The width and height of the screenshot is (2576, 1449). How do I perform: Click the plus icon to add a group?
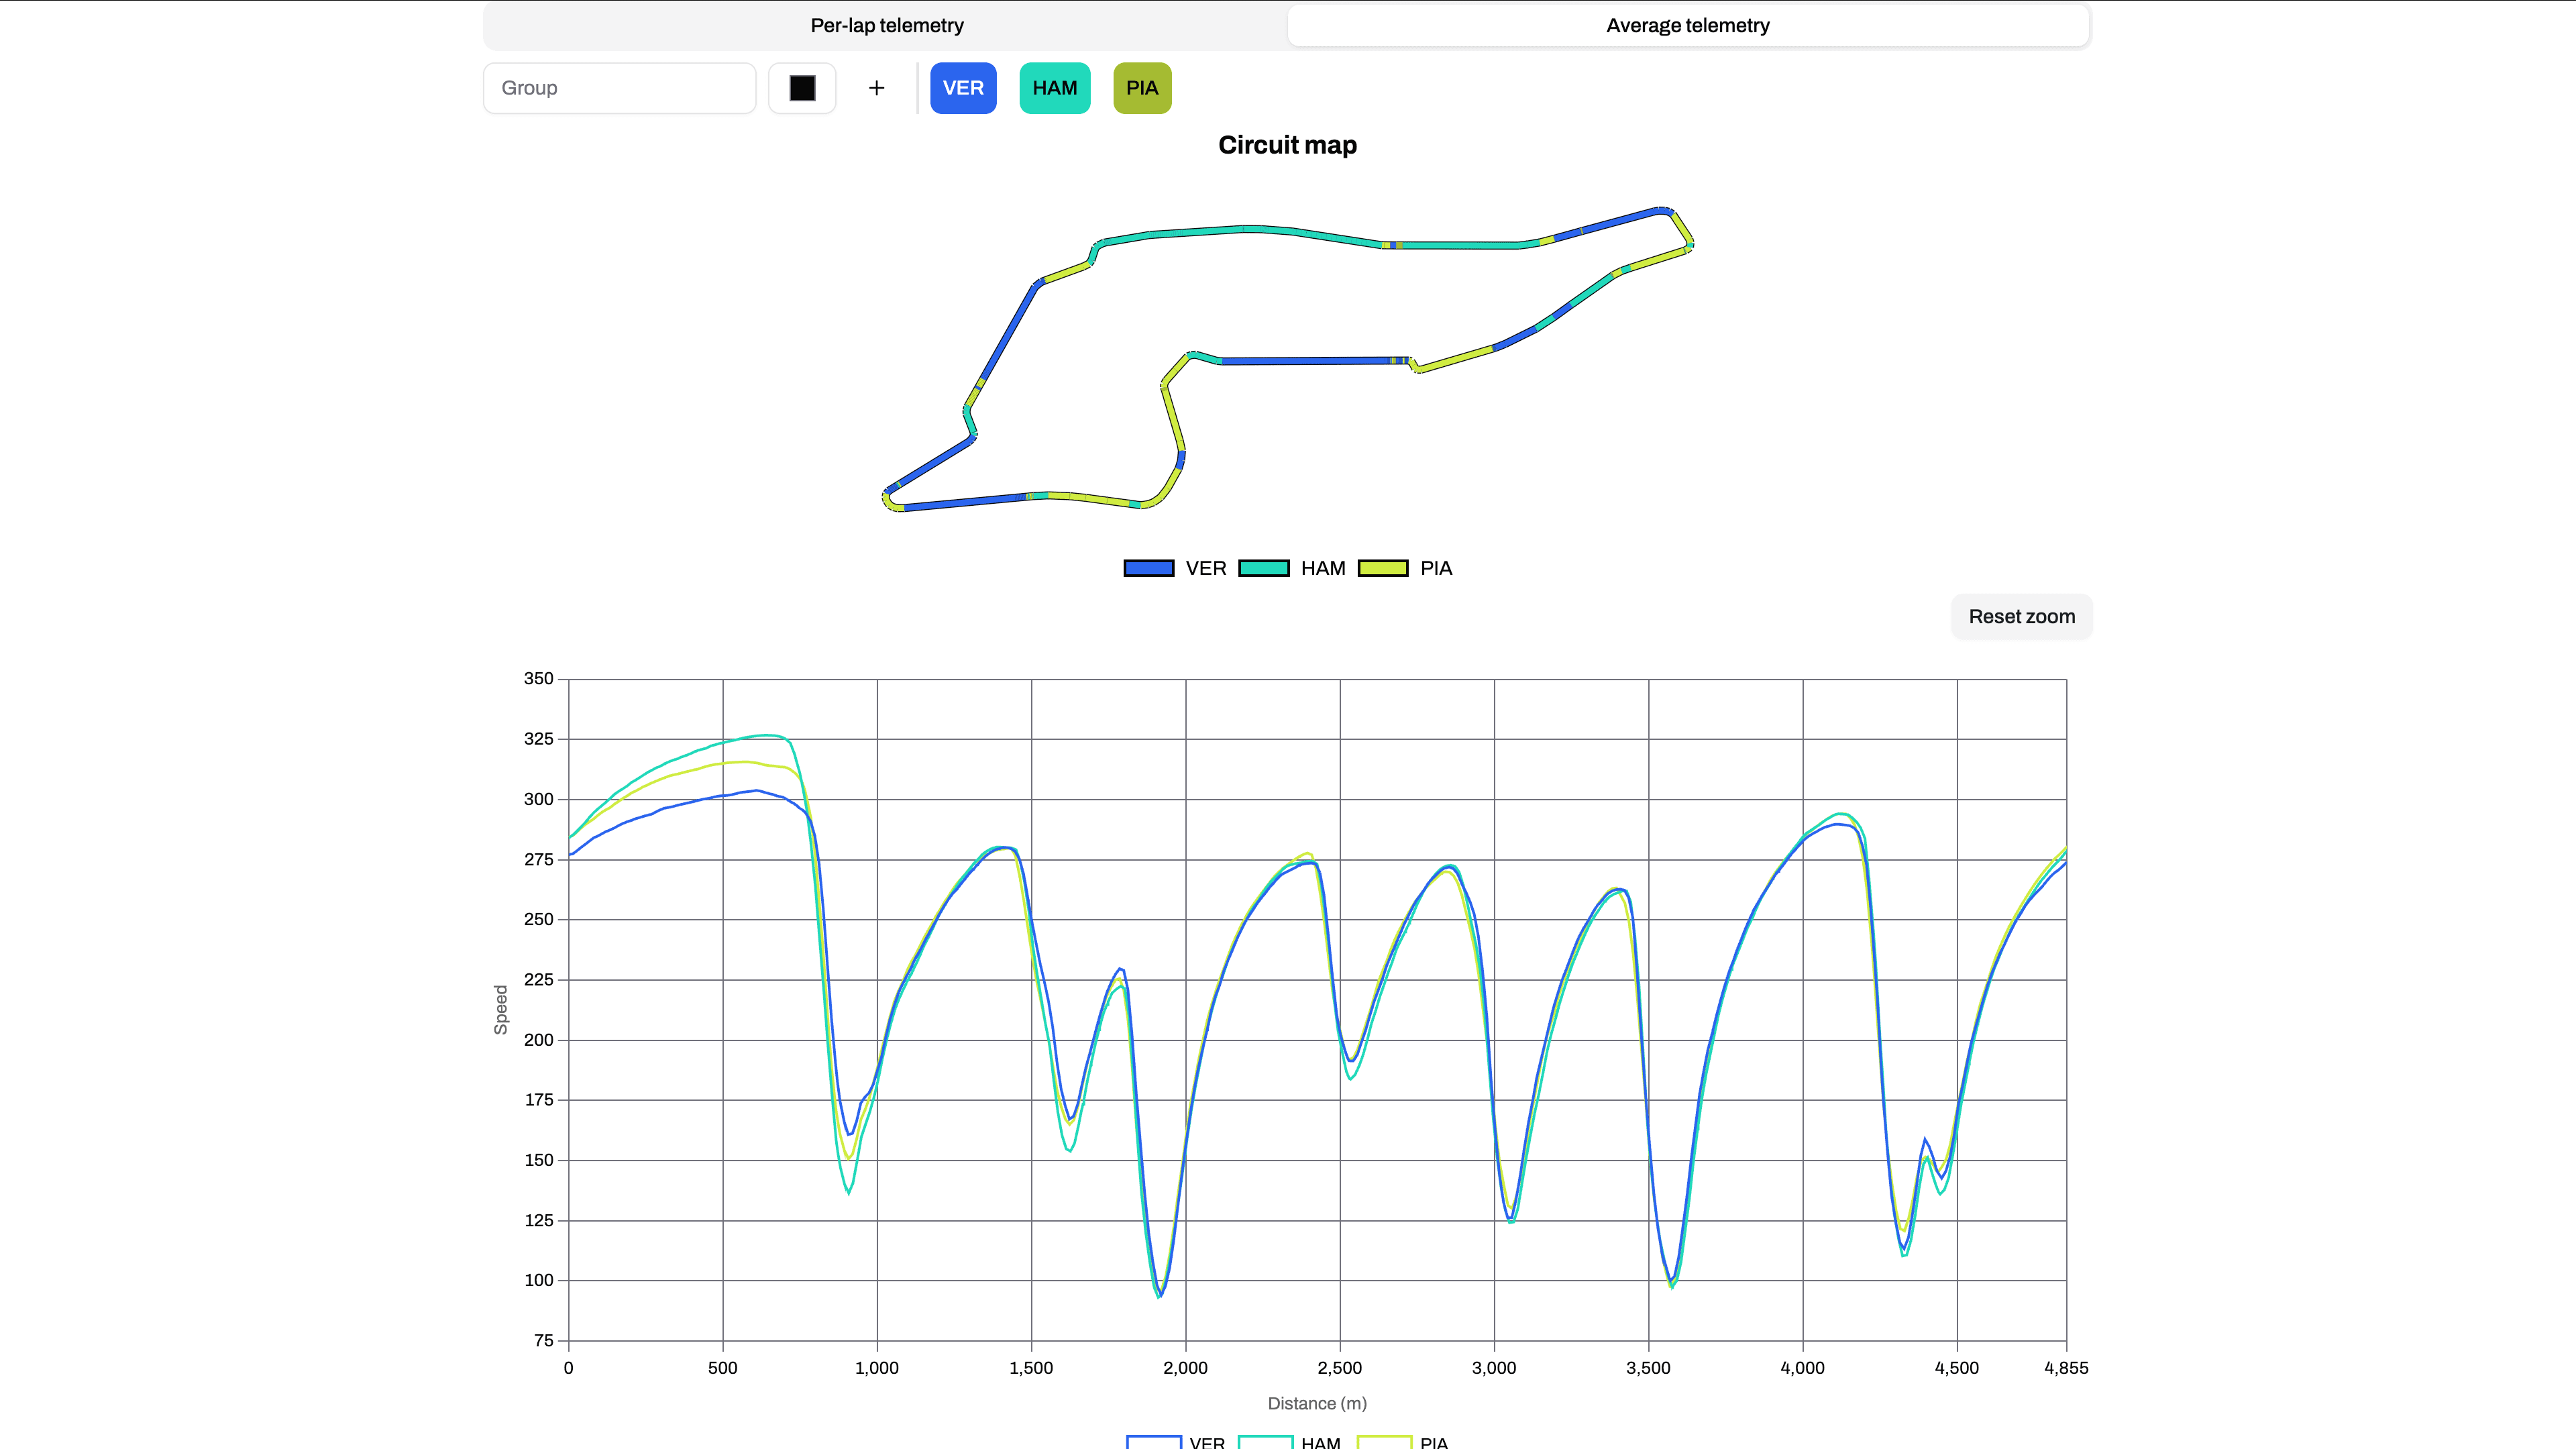(x=877, y=88)
